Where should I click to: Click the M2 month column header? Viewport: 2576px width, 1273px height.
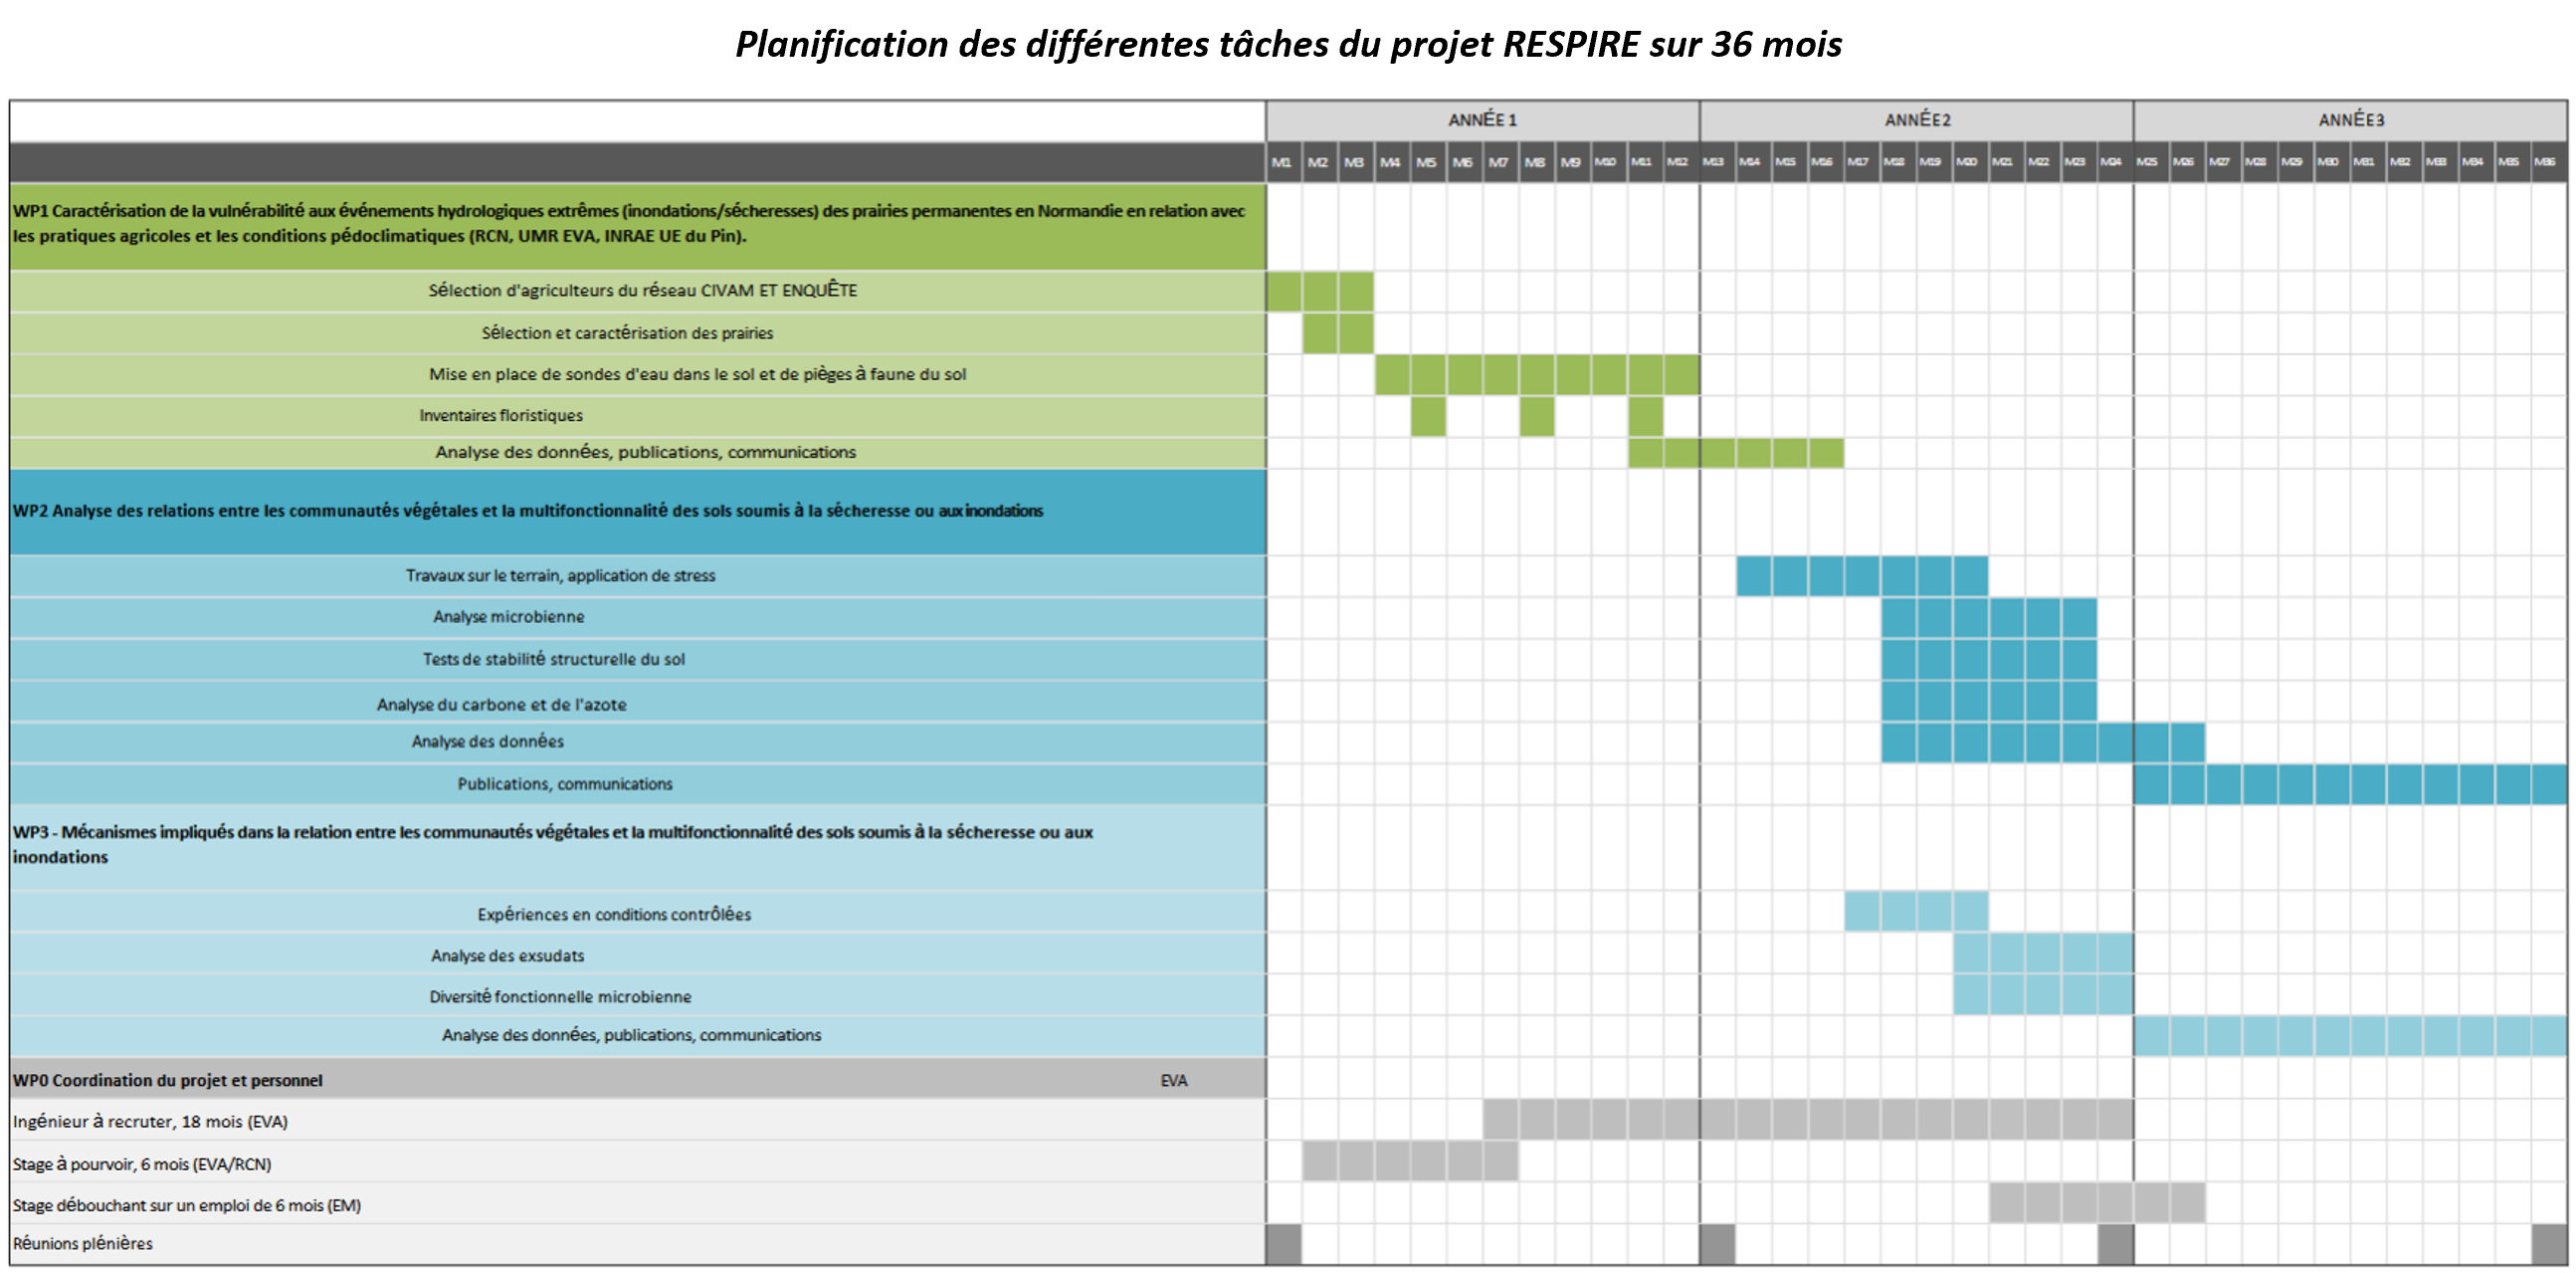(1319, 162)
